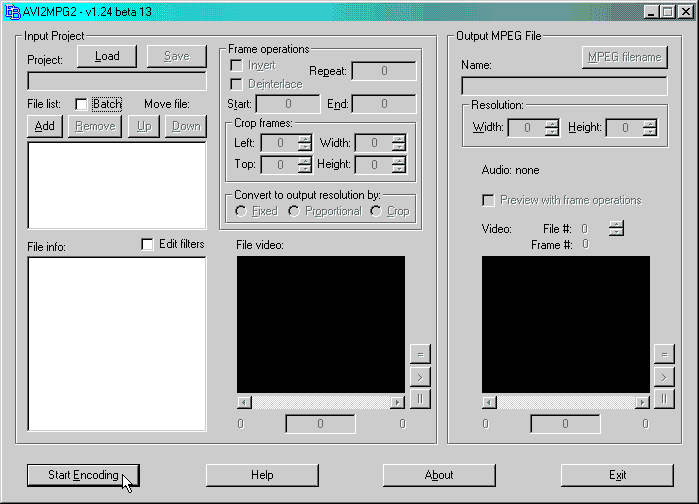Select the Crop radio button

pos(376,211)
